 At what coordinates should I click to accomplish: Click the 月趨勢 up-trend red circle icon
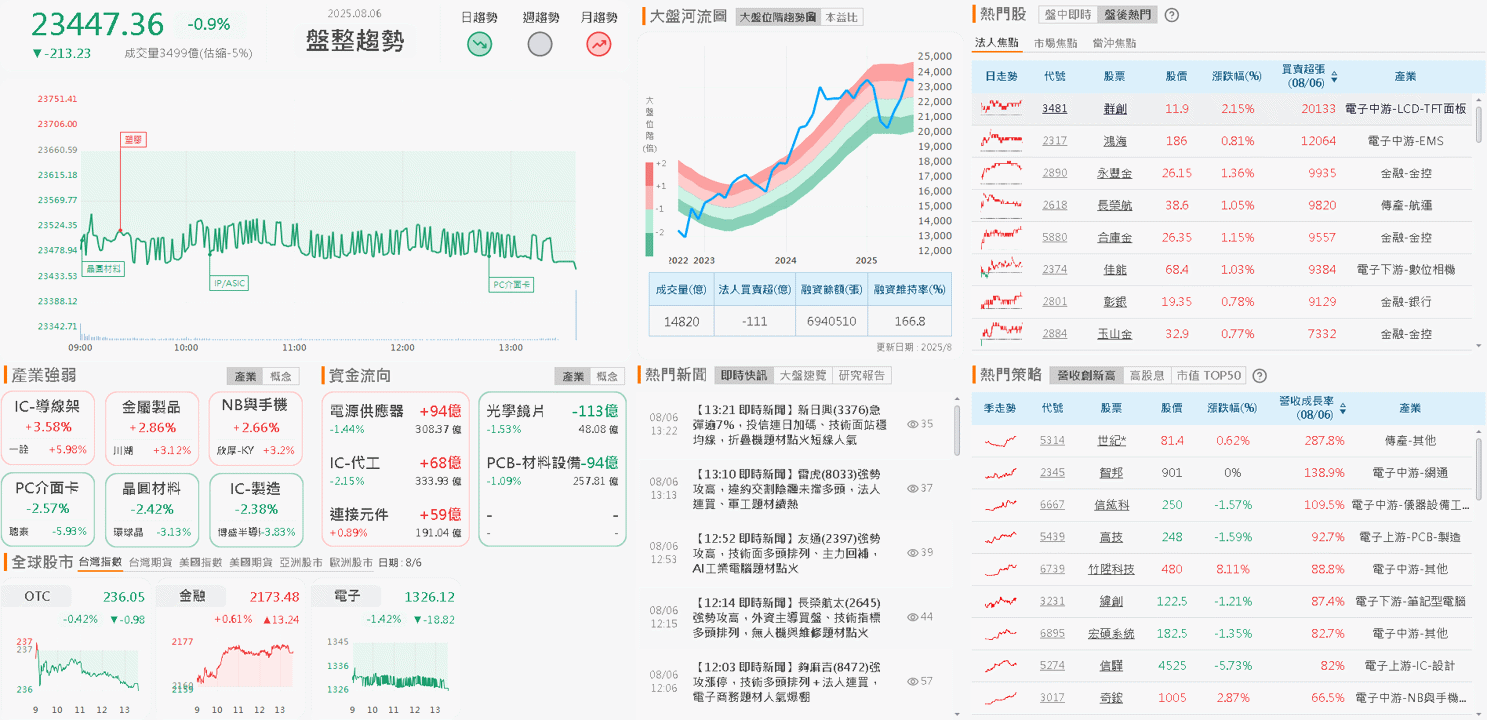pos(599,44)
